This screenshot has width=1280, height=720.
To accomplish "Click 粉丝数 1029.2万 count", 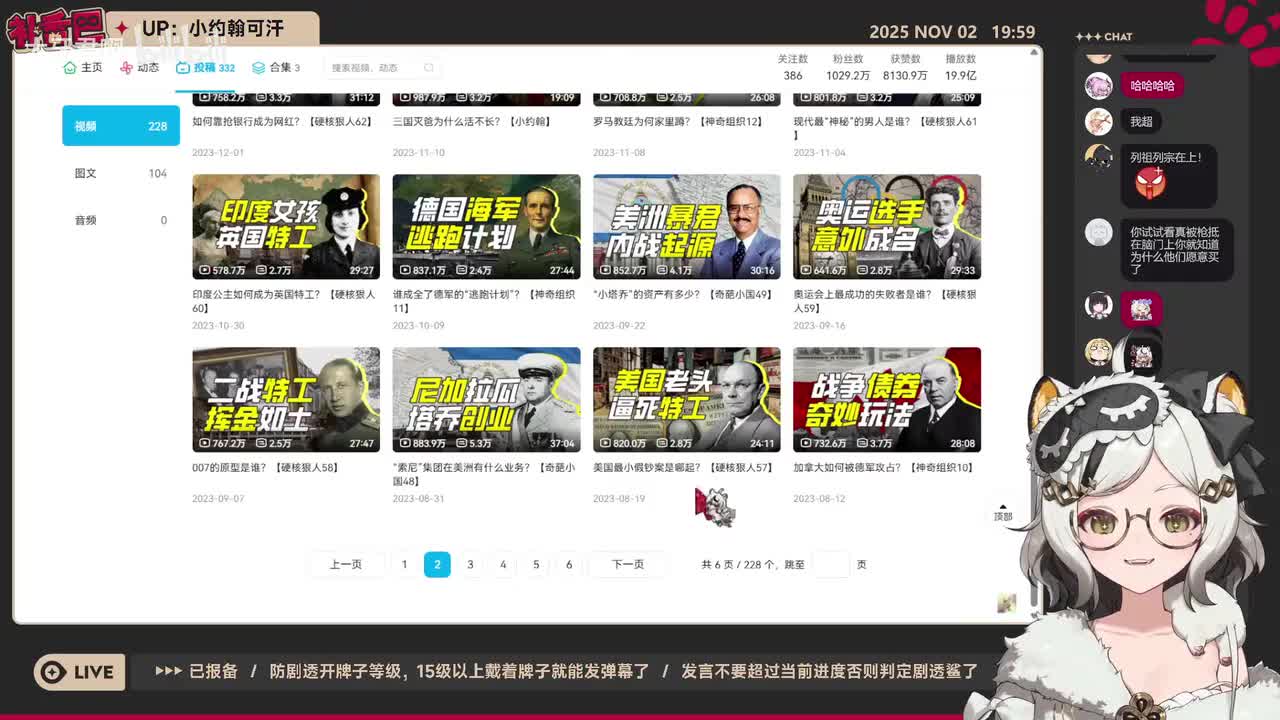I will pos(848,67).
